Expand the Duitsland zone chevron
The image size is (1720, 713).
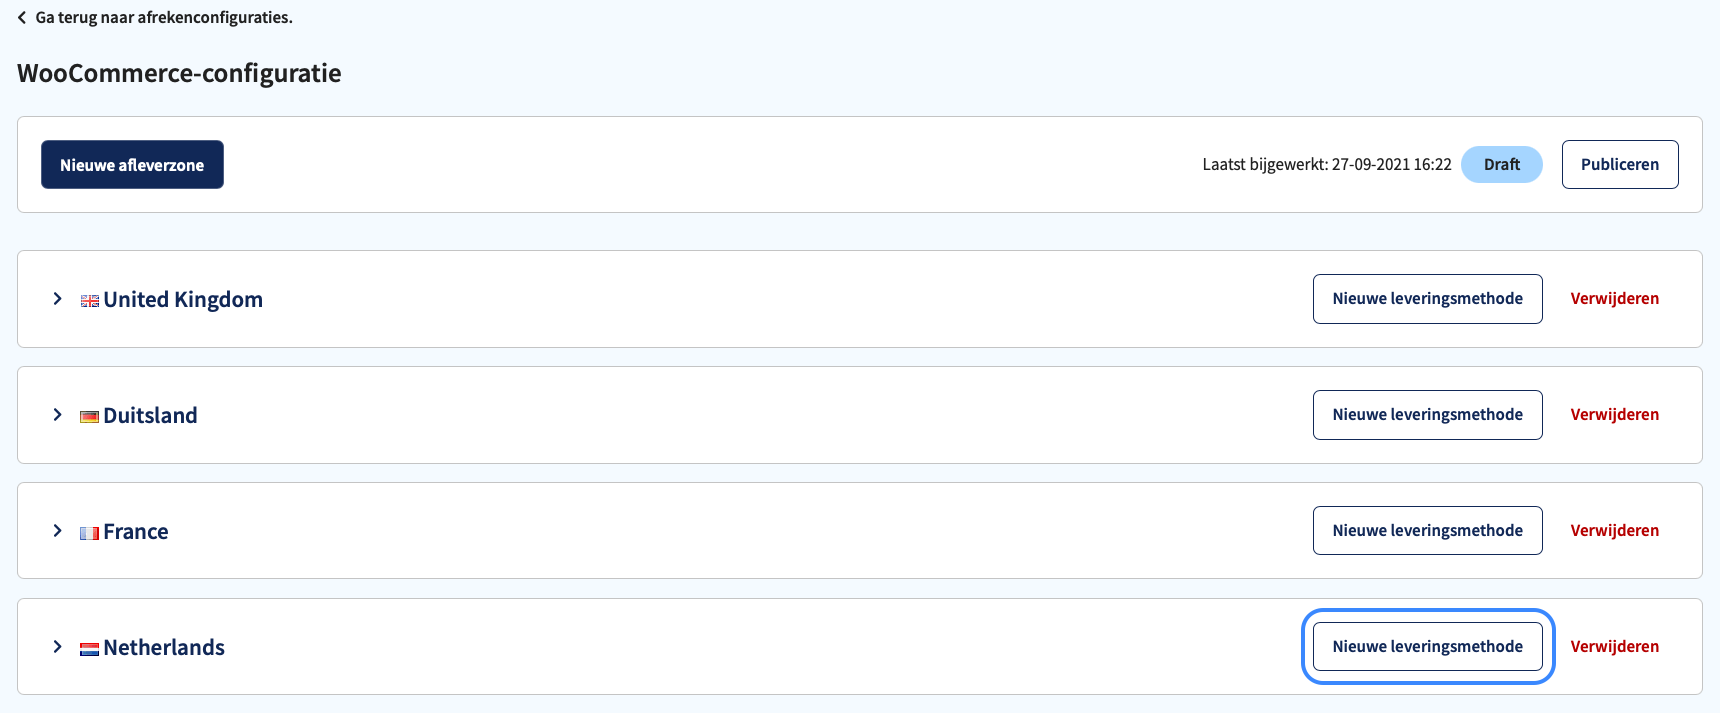[x=57, y=415]
